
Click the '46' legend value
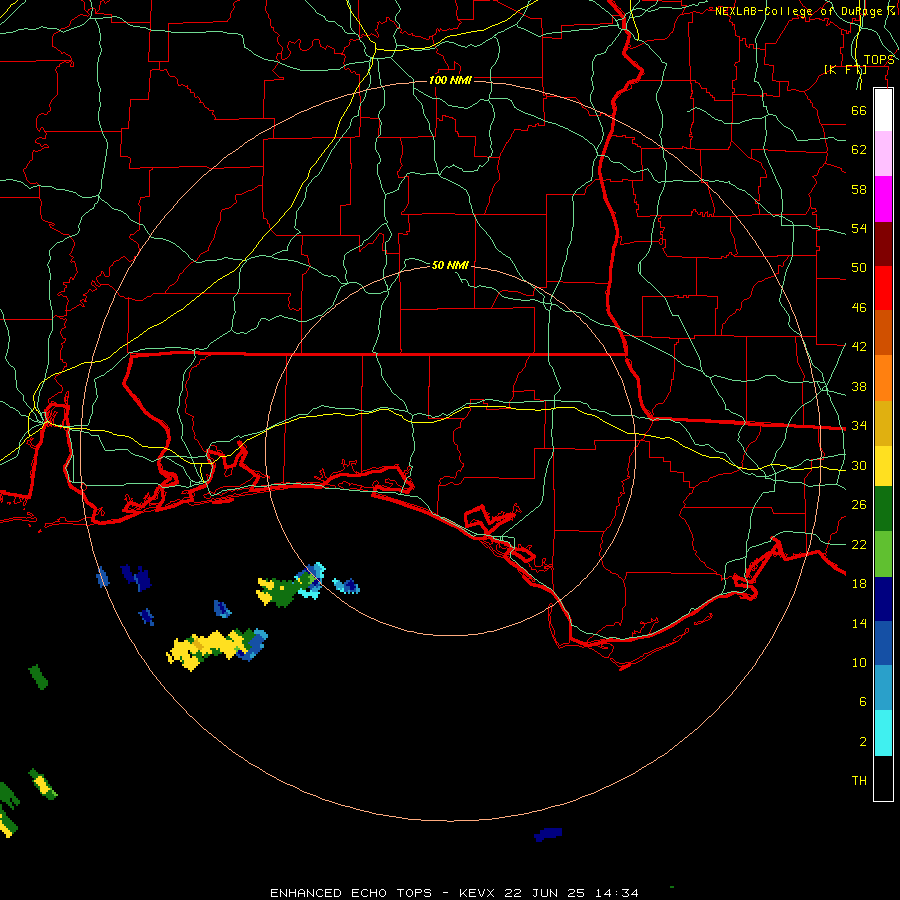click(x=859, y=308)
